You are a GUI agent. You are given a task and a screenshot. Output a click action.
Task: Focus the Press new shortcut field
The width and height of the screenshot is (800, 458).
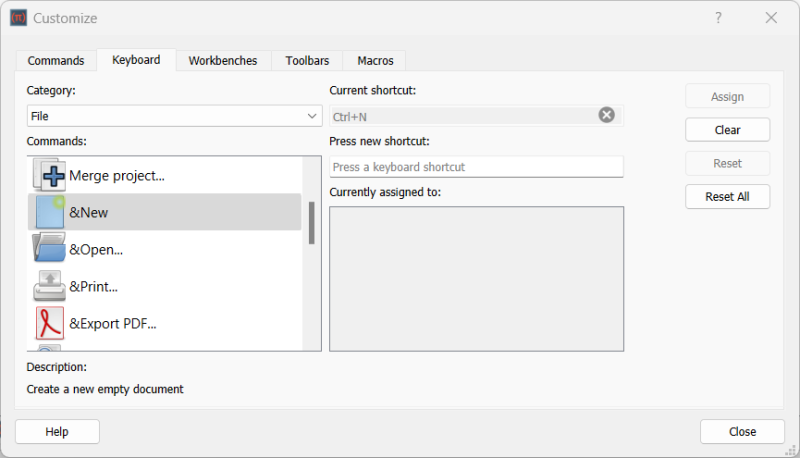476,167
